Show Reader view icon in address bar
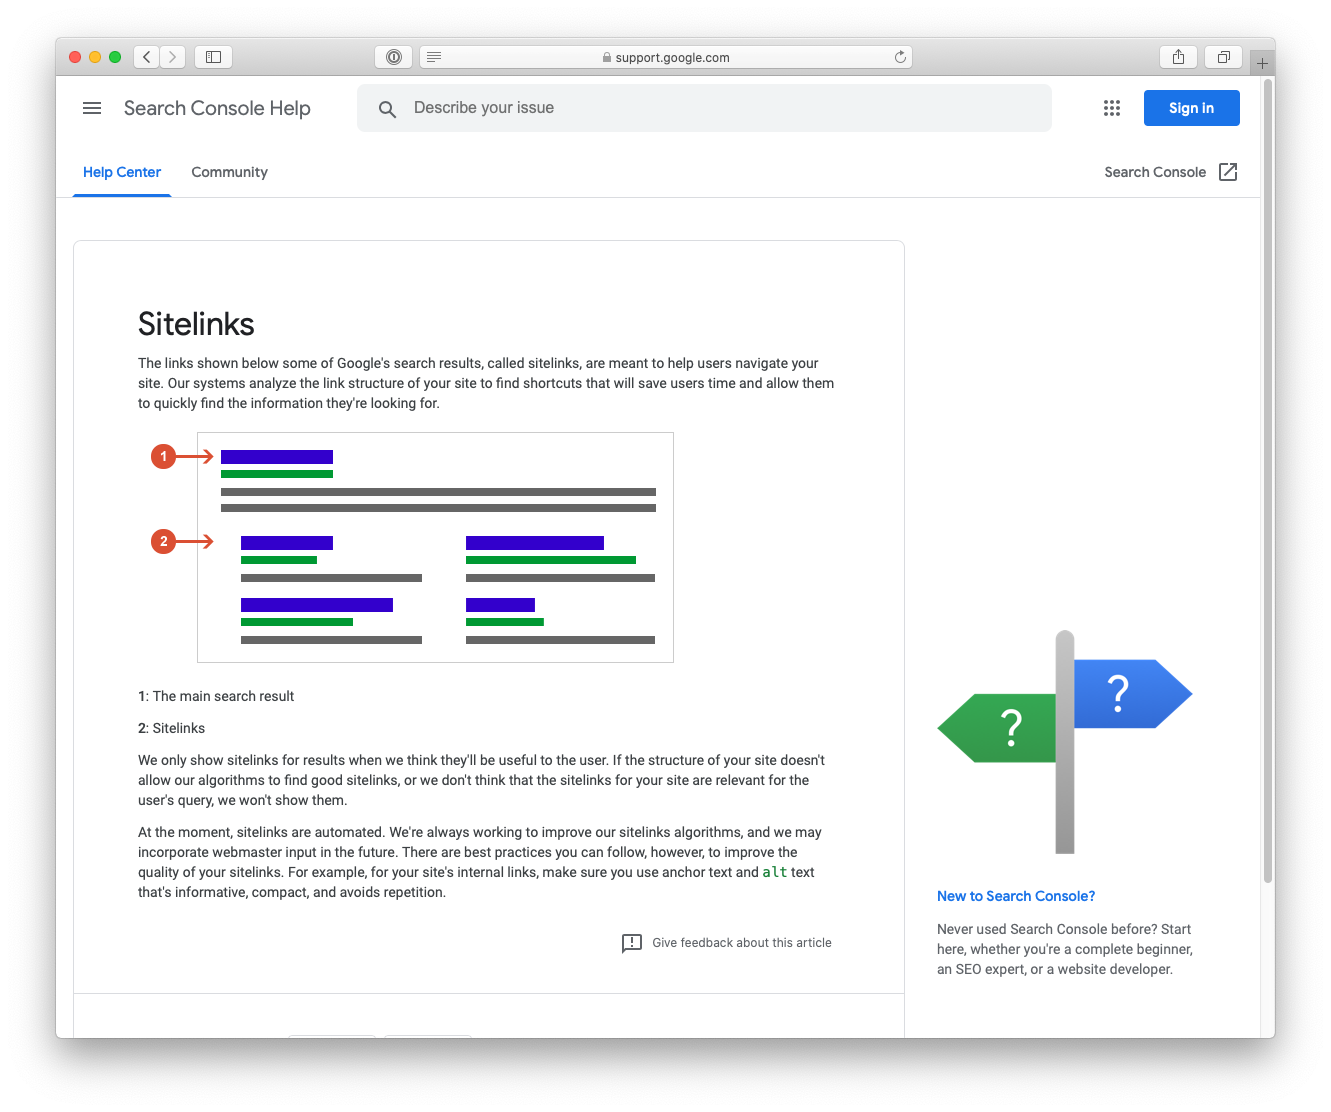1331x1112 pixels. (434, 57)
